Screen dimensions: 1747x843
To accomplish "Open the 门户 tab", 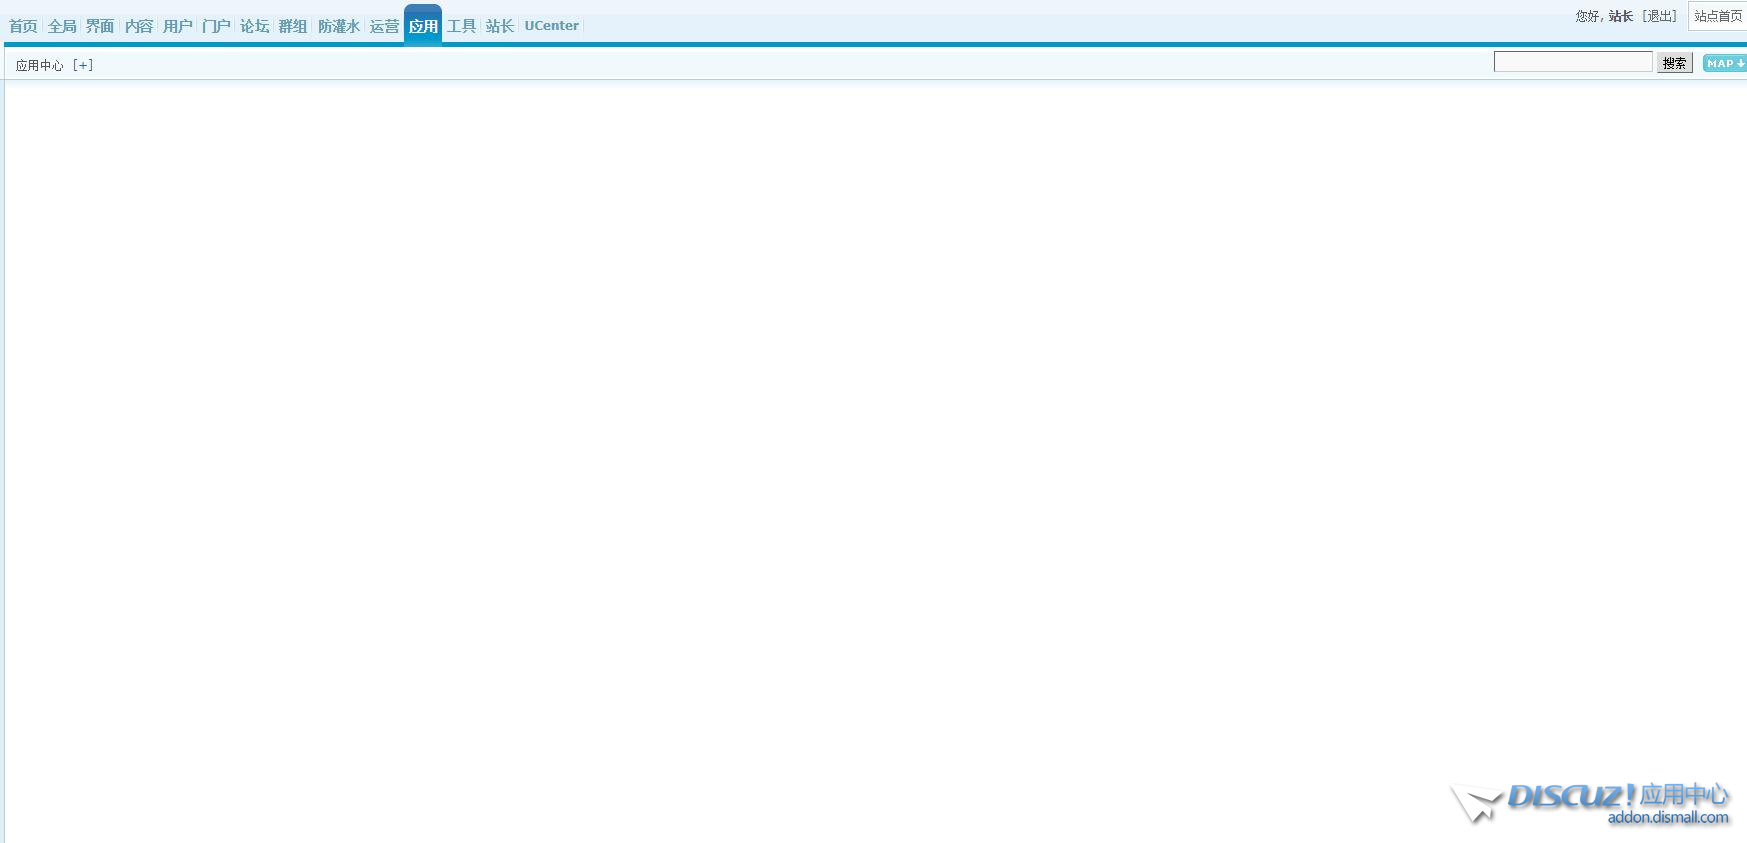I will [216, 26].
